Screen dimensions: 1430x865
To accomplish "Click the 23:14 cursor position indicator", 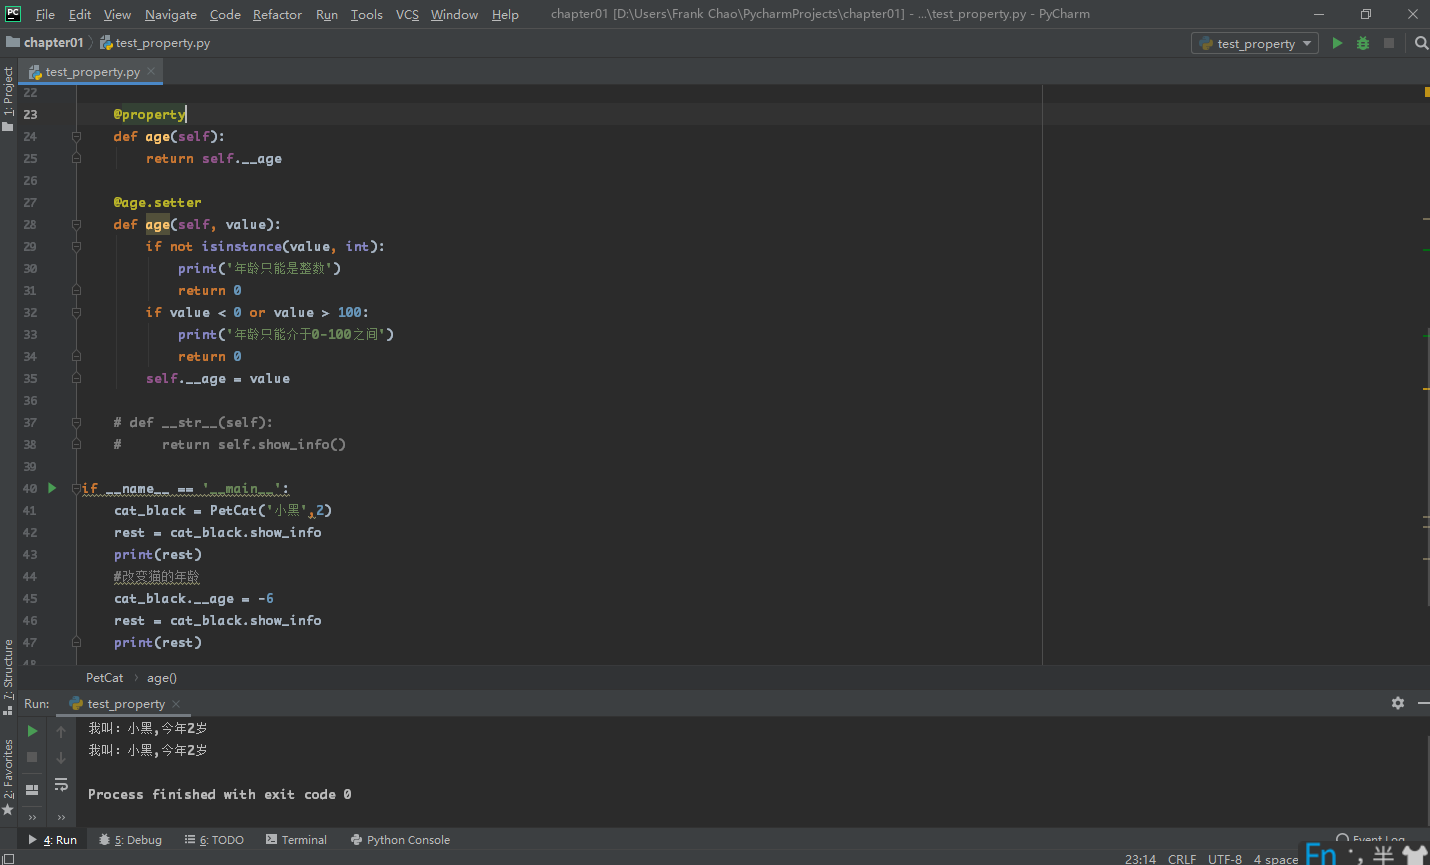I will click(x=1140, y=859).
